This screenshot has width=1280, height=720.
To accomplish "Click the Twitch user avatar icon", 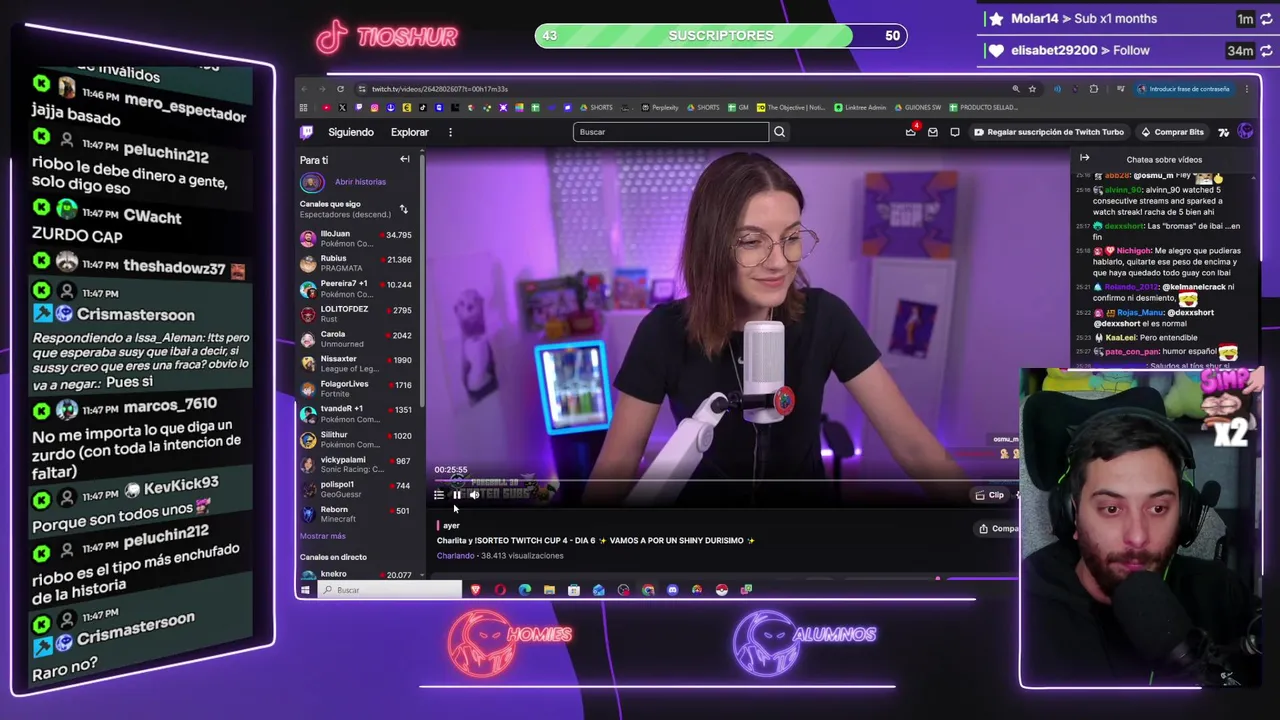I will [1245, 132].
